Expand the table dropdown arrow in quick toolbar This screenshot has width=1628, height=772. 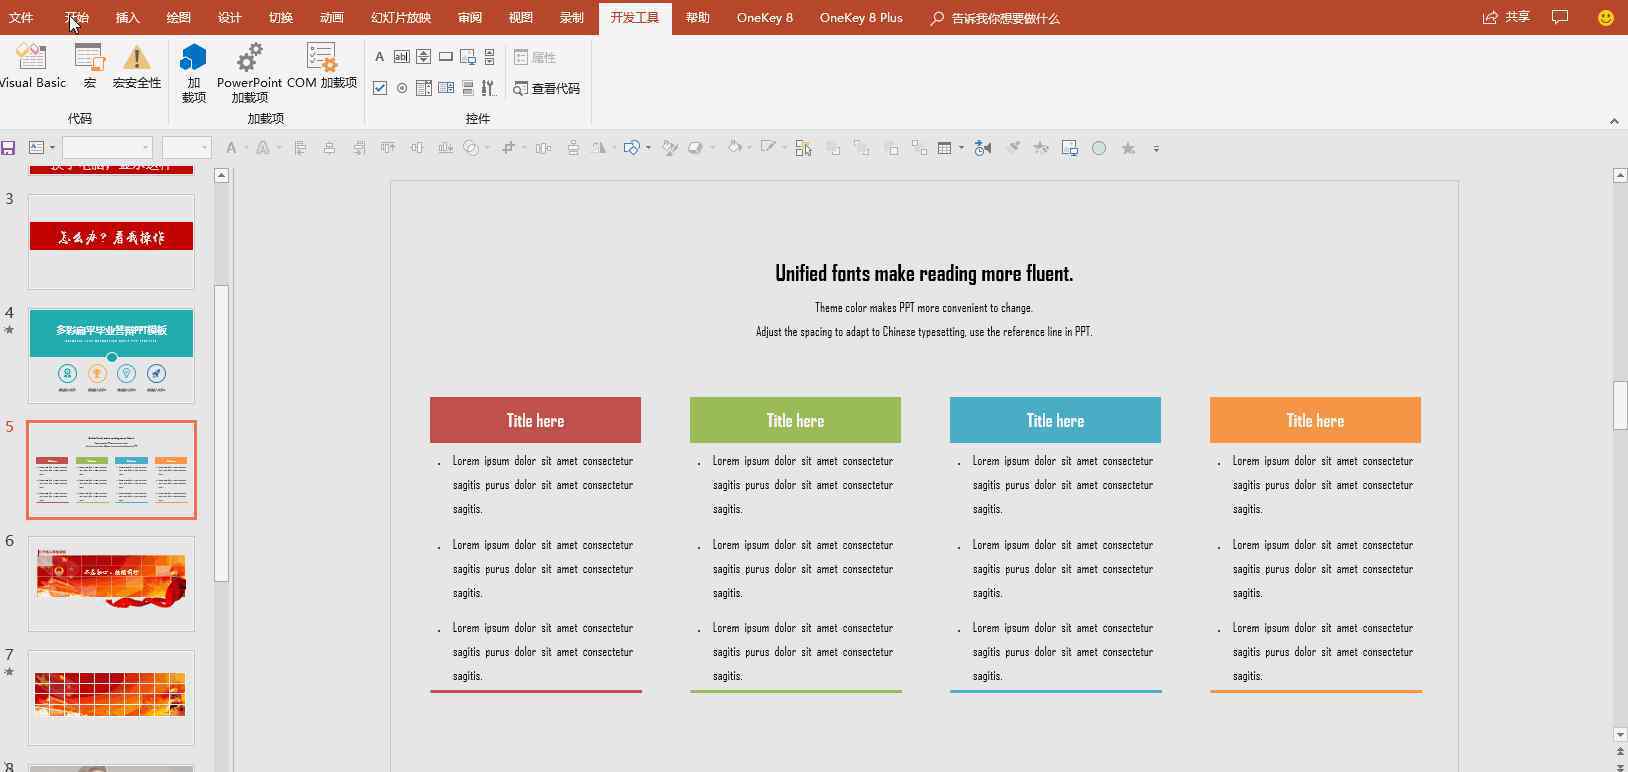pyautogui.click(x=961, y=148)
